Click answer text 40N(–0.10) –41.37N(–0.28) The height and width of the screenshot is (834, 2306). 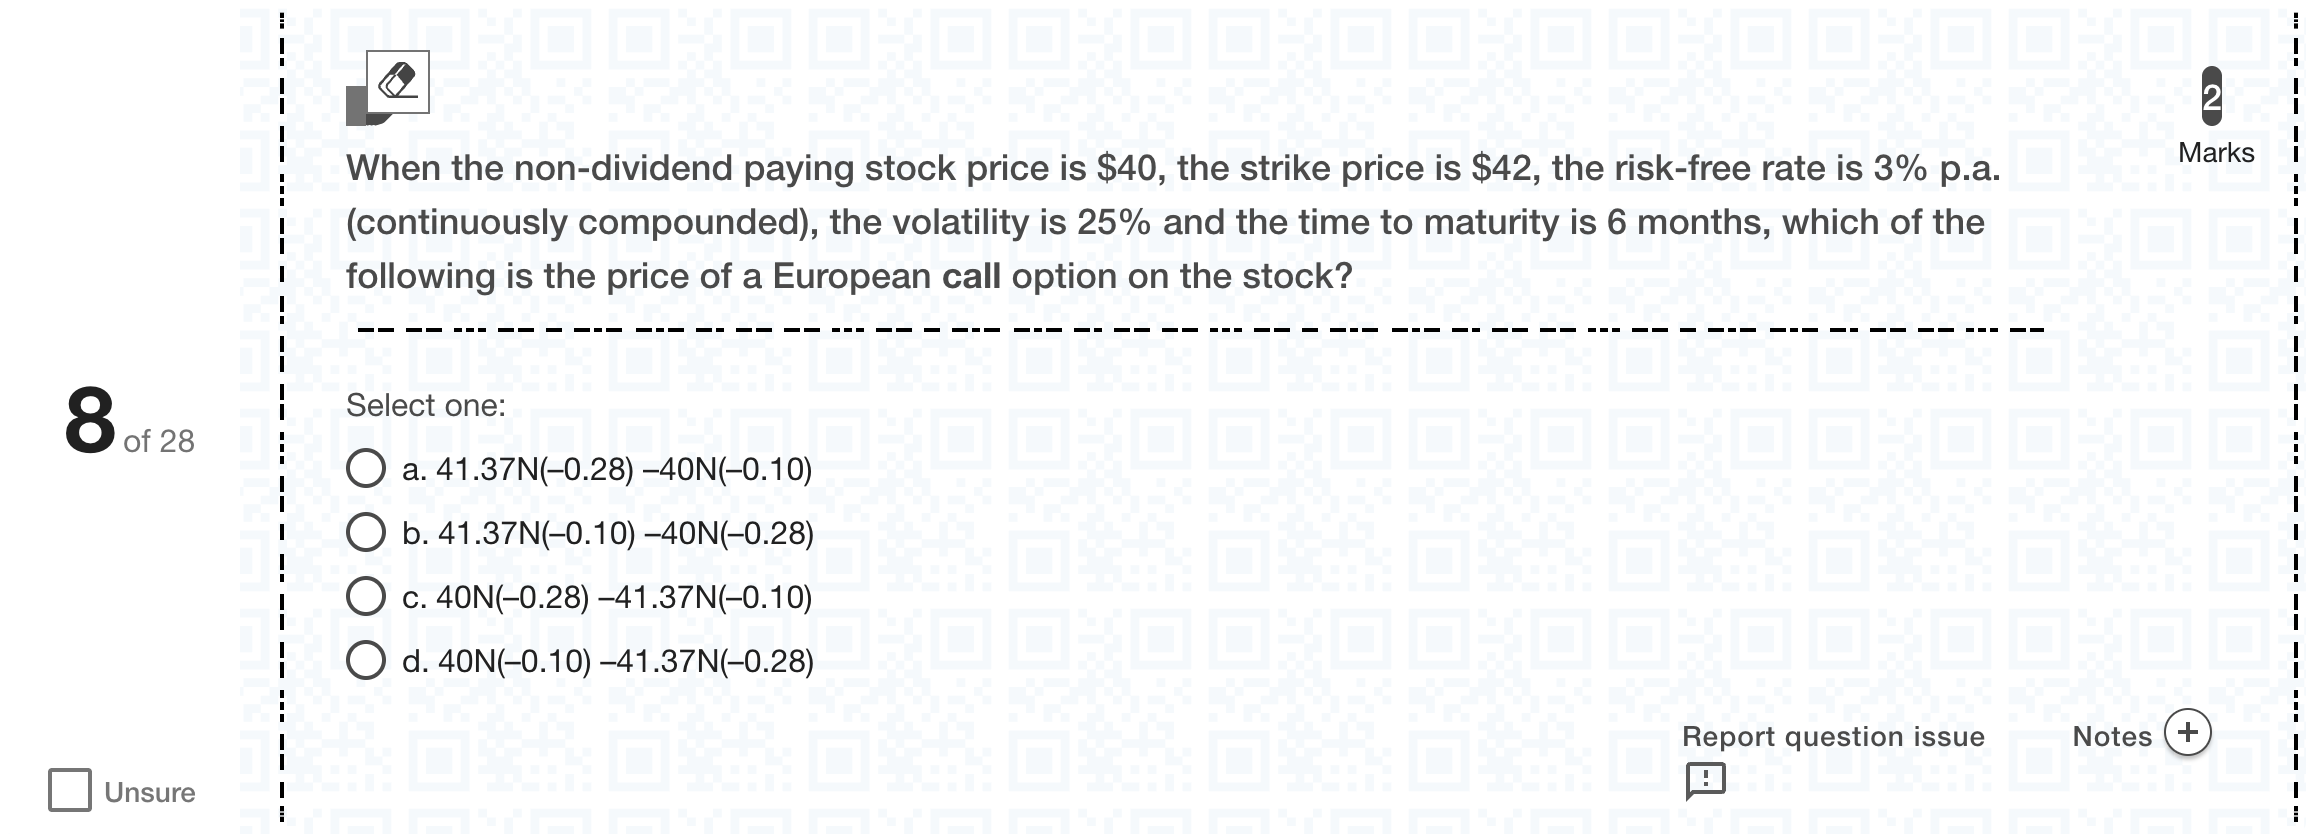(x=626, y=661)
